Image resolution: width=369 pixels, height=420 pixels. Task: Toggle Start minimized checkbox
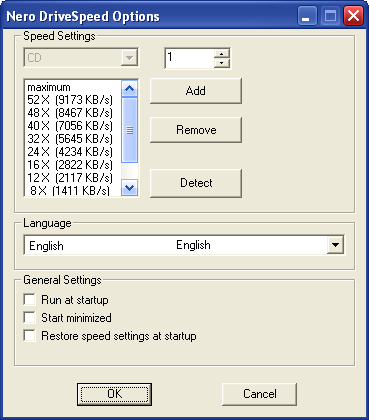tap(30, 317)
